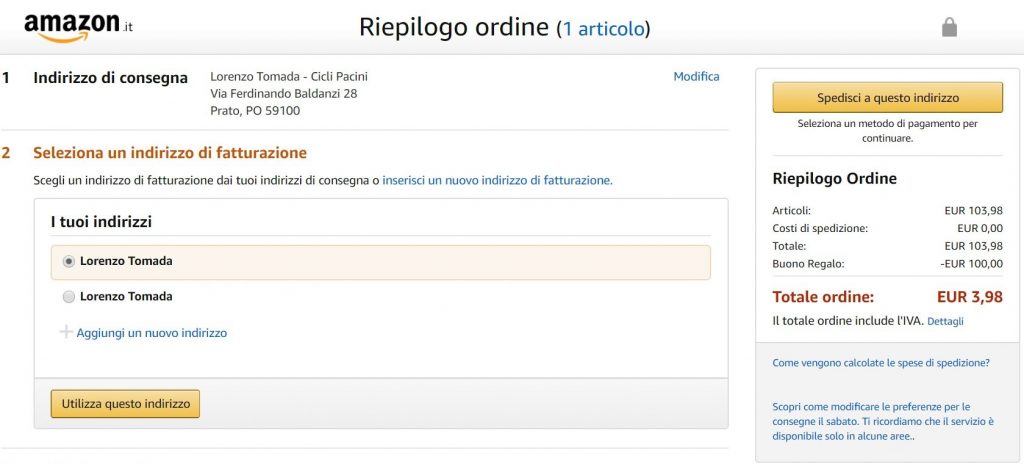Open the "1 articolo" link in the header
This screenshot has width=1024, height=464.
(606, 28)
